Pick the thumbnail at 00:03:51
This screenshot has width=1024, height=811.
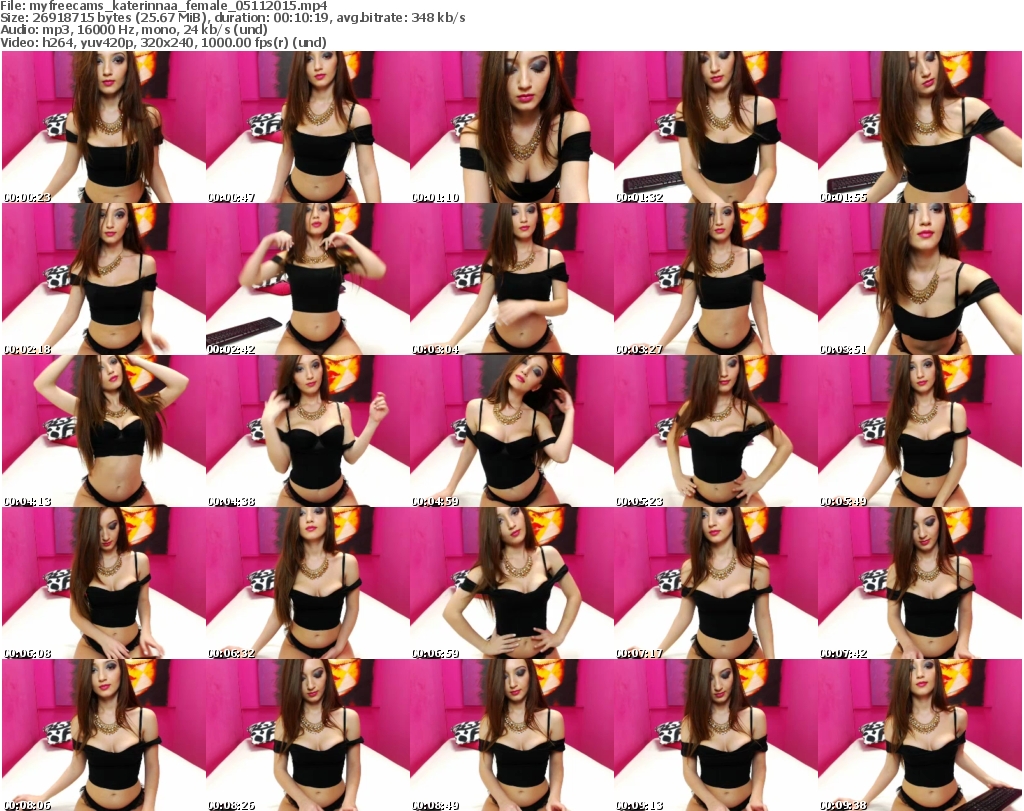919,279
